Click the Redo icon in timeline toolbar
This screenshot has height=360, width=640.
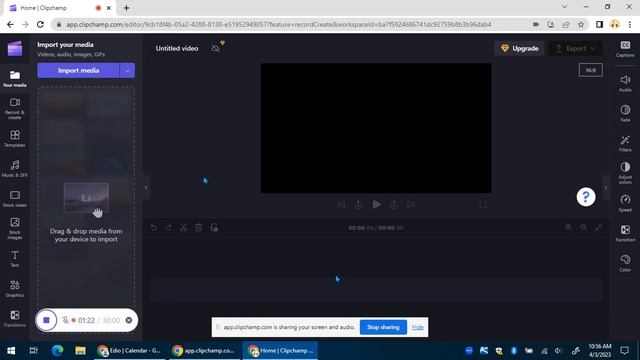[x=169, y=228]
